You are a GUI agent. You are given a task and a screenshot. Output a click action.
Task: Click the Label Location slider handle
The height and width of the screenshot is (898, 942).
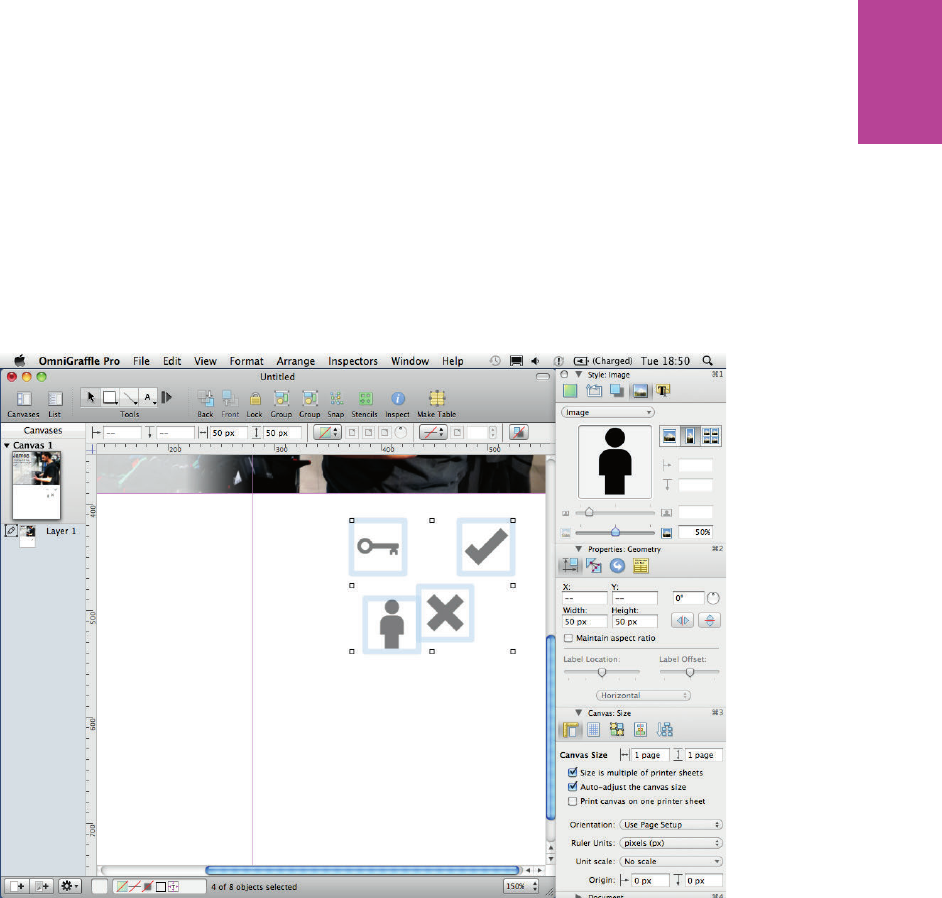(602, 672)
